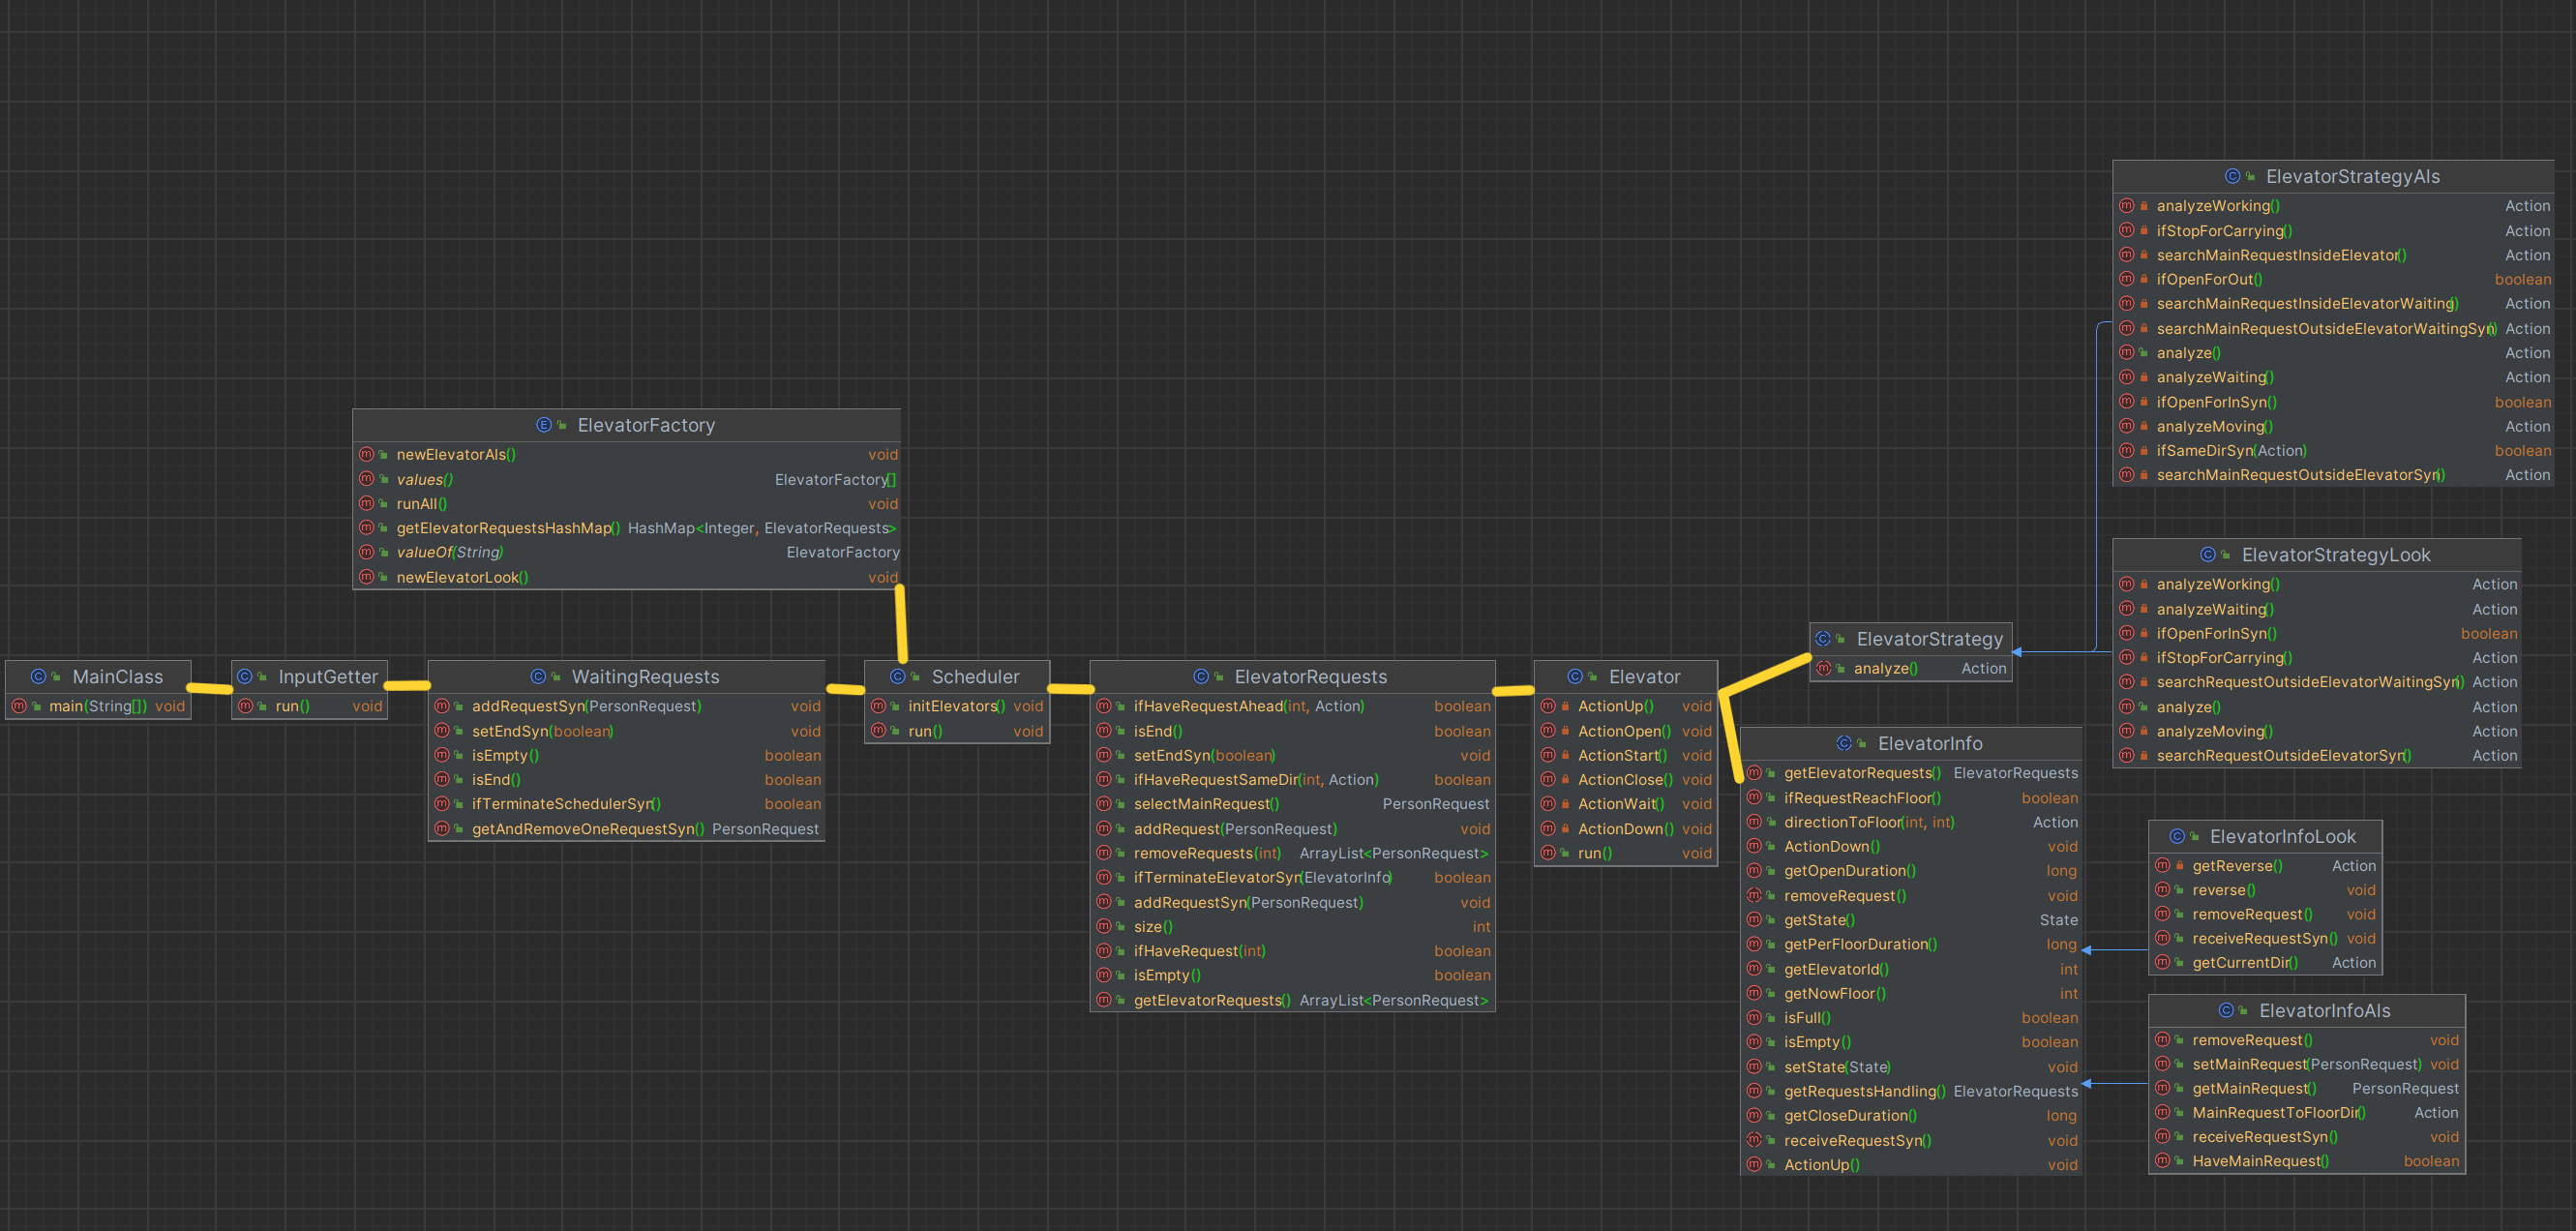Image resolution: width=2576 pixels, height=1231 pixels.
Task: Select the InputGetter class header
Action: pos(328,677)
